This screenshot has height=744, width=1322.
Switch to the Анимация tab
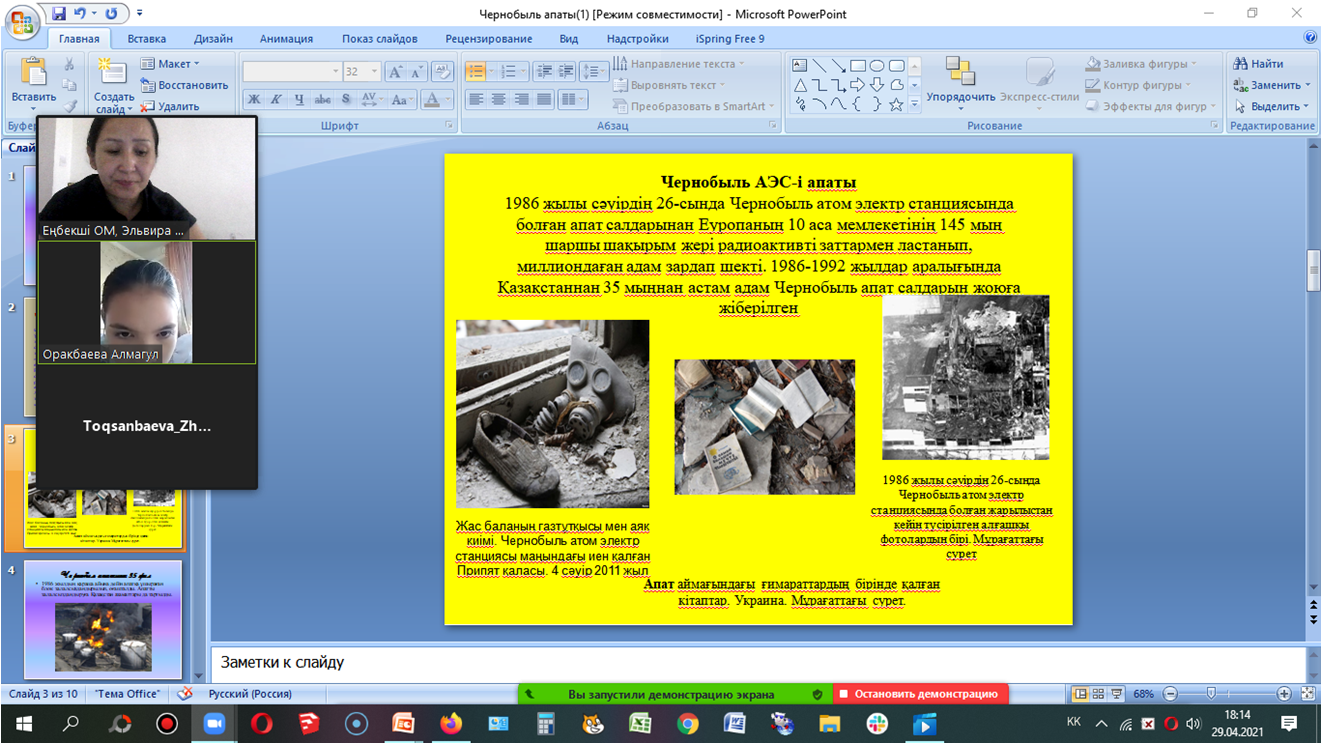click(x=286, y=39)
